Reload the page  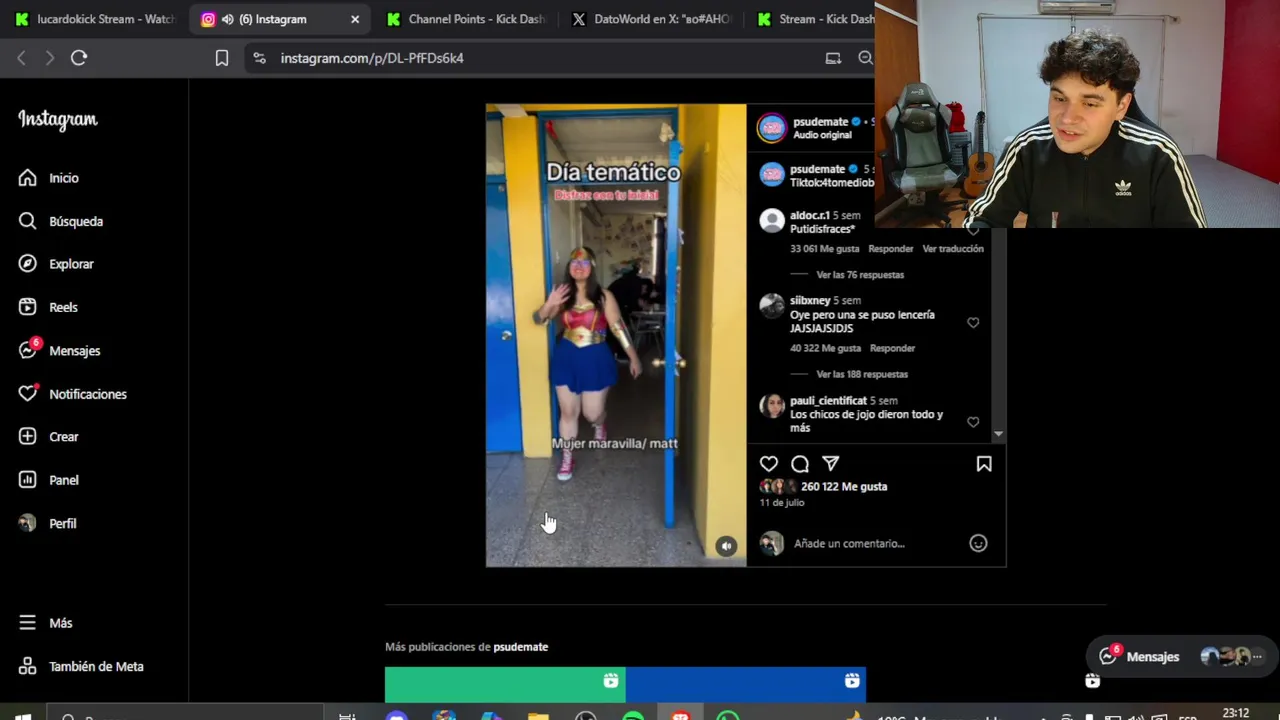(79, 58)
